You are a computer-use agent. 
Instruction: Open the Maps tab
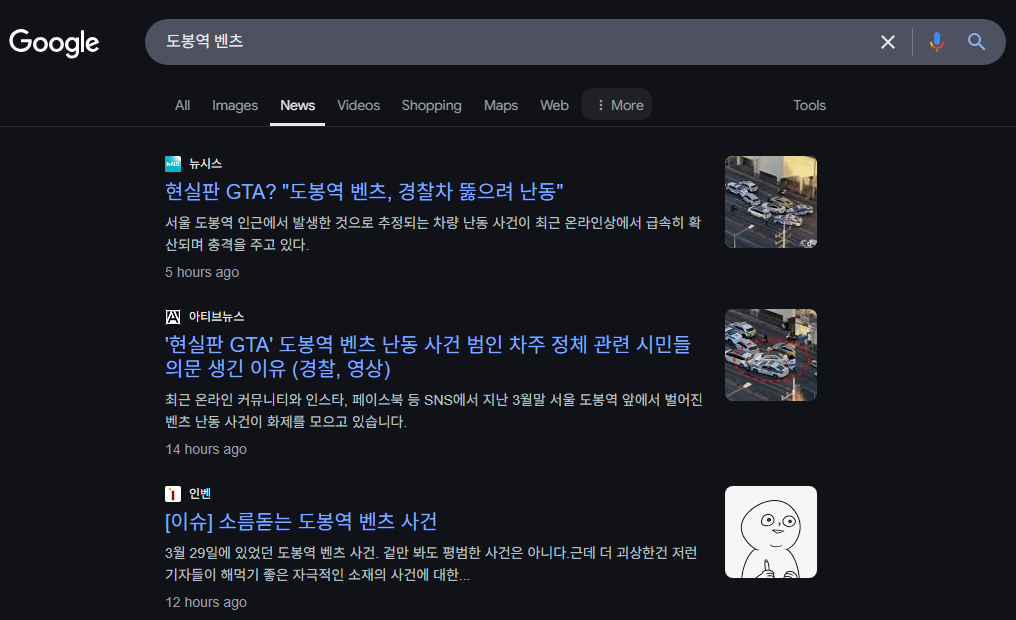(x=501, y=105)
